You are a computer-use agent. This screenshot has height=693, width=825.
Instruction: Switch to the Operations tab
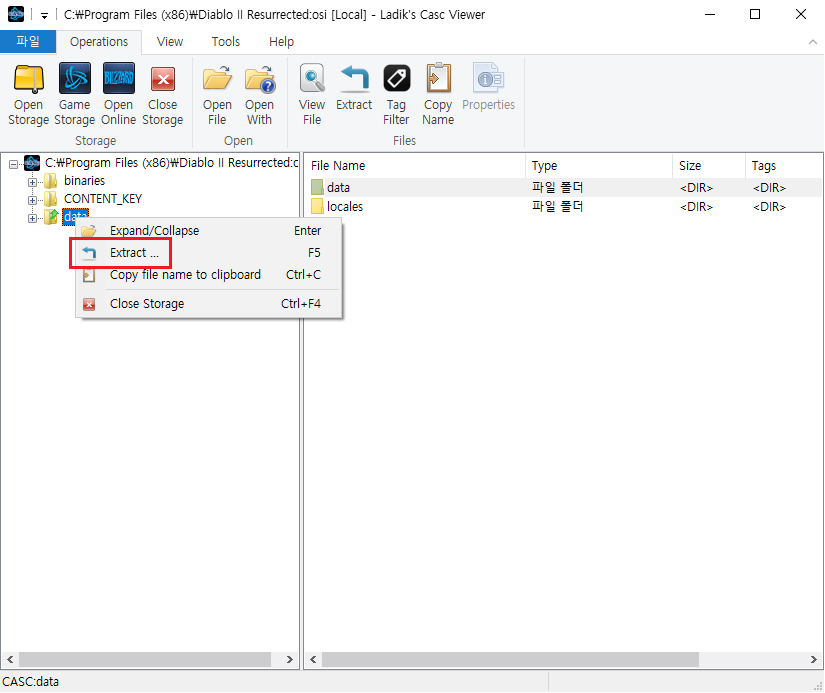tap(99, 42)
